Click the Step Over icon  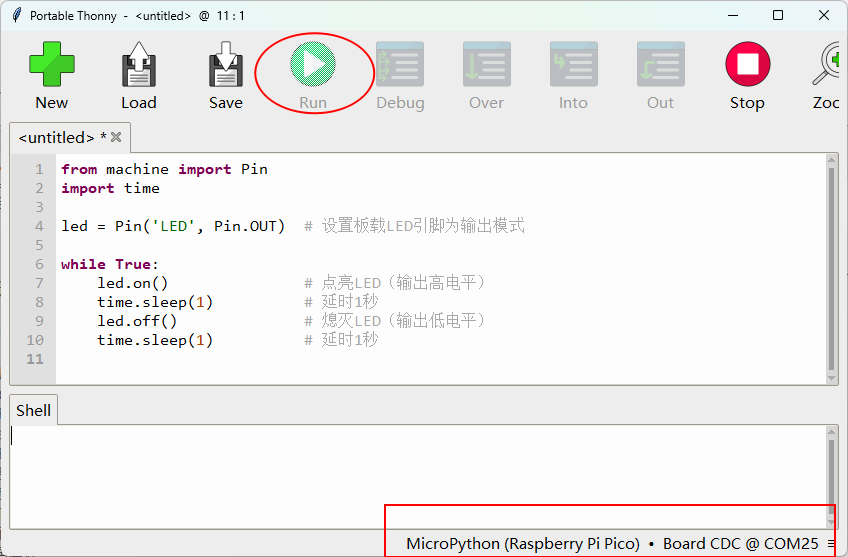pos(487,64)
